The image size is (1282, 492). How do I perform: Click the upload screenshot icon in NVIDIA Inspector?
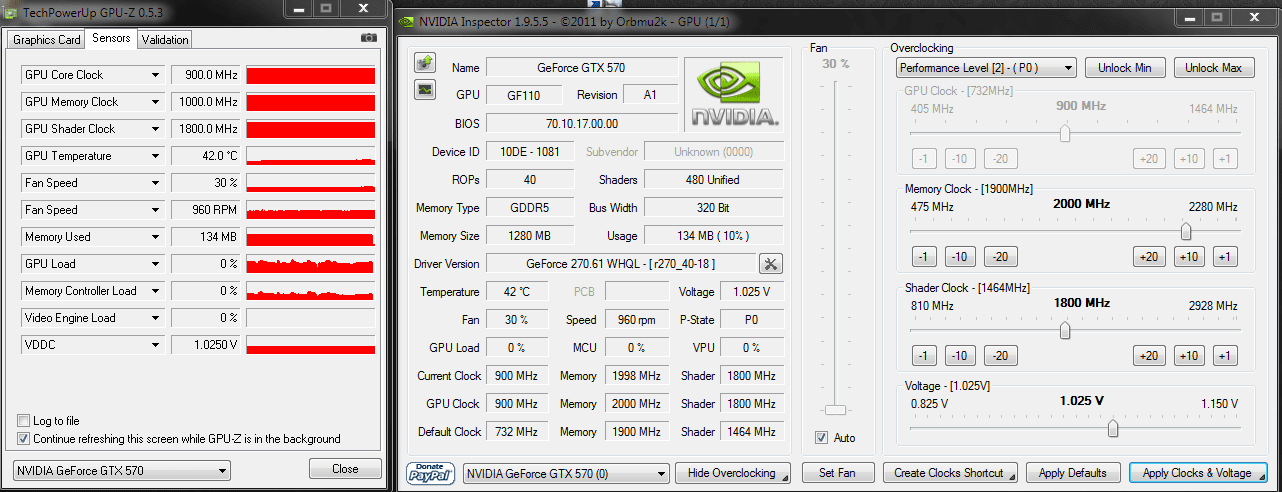point(424,63)
